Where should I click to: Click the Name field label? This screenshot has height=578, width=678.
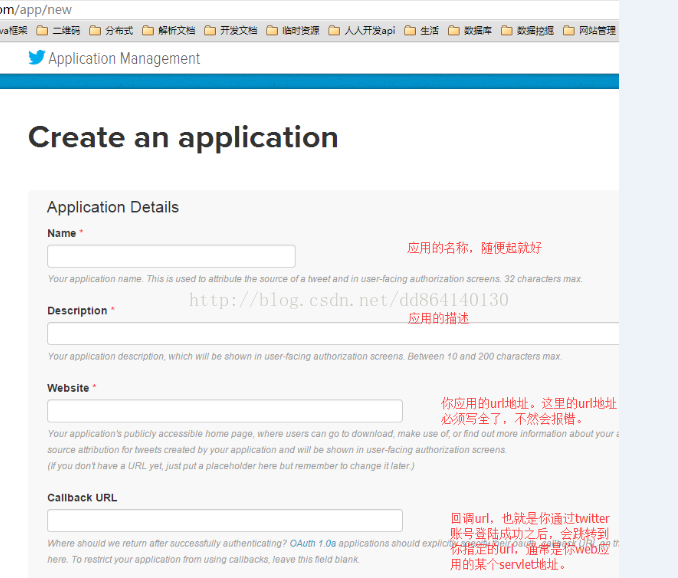[62, 233]
